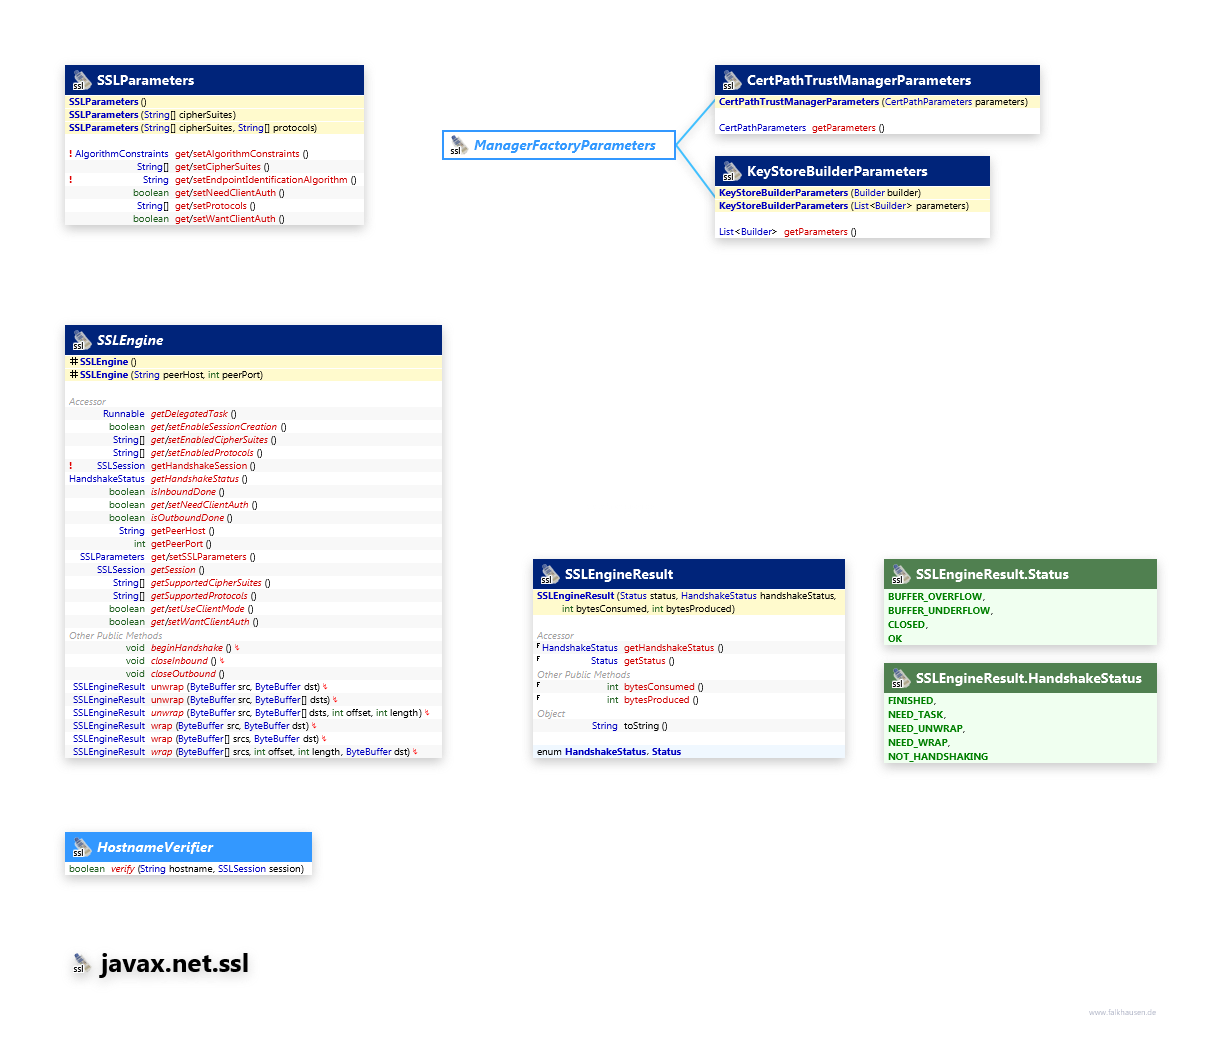This screenshot has height=1058, width=1213.
Task: Click the javax.net.ssl package title
Action: pos(174,964)
